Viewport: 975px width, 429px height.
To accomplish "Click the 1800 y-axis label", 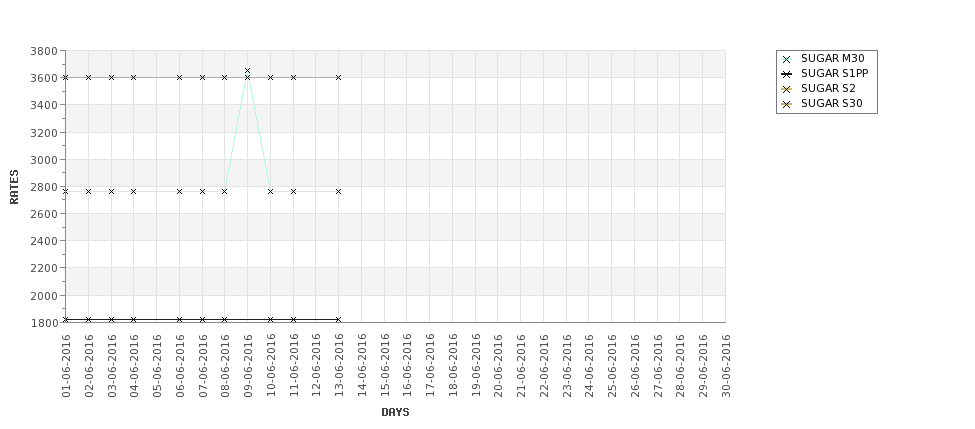I will pyautogui.click(x=44, y=323).
